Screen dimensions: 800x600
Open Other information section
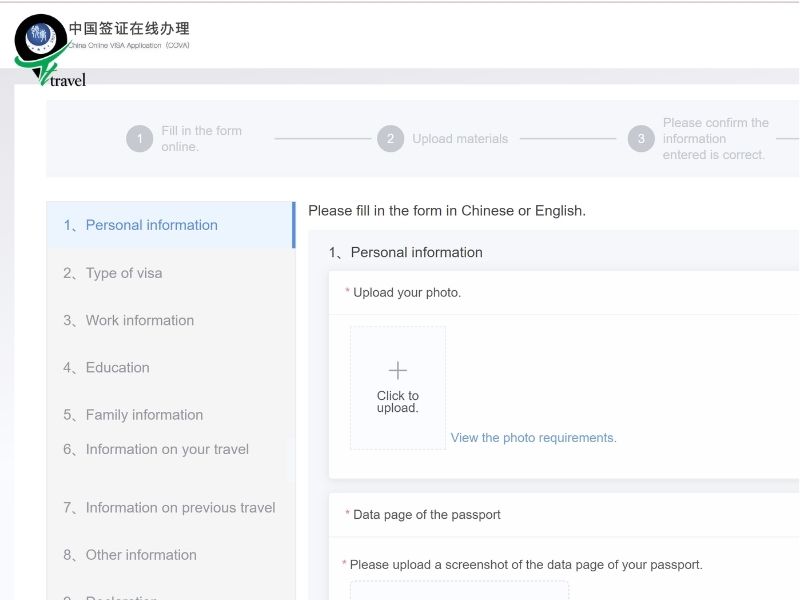point(141,555)
